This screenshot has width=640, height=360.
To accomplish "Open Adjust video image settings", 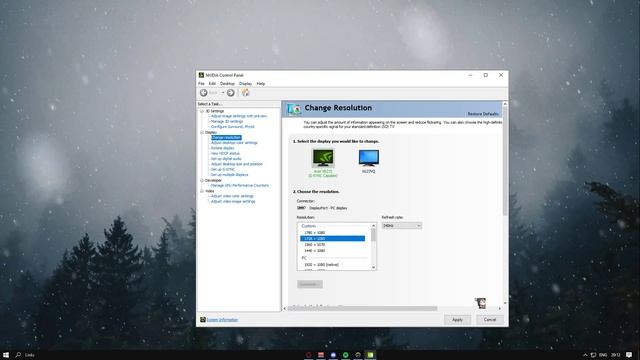I will pyautogui.click(x=233, y=201).
